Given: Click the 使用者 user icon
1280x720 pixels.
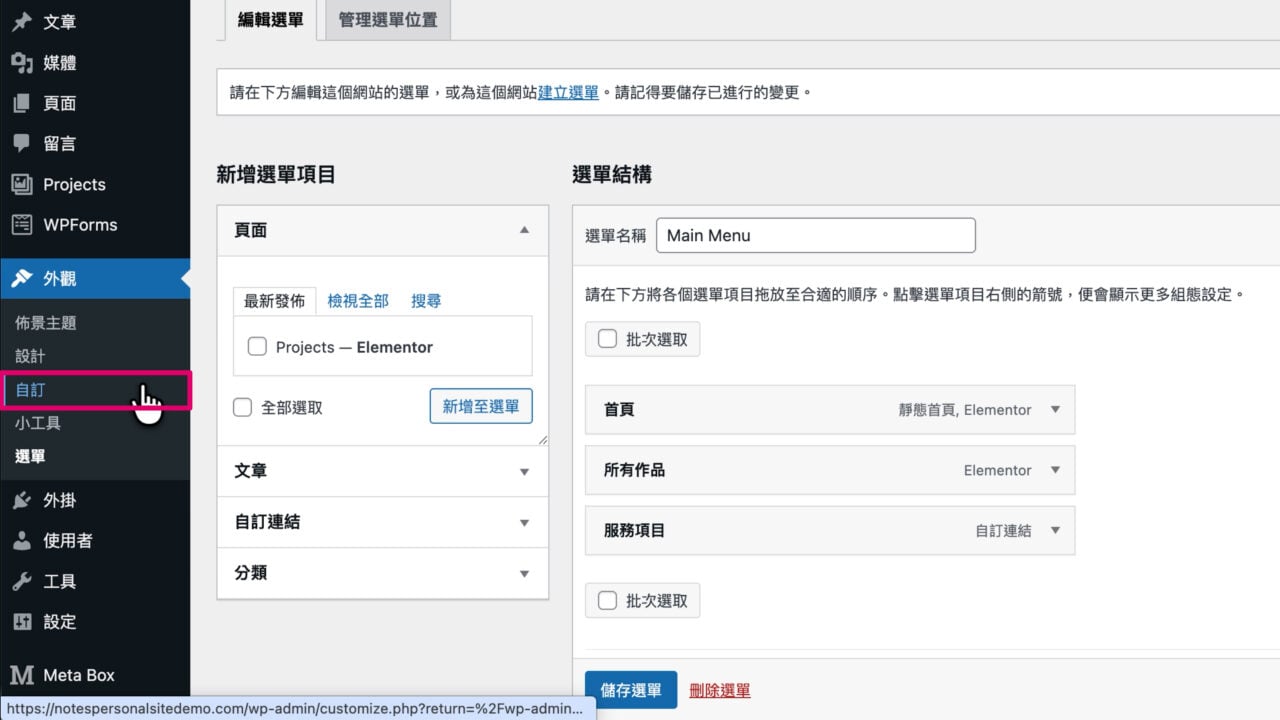Looking at the screenshot, I should point(21,540).
